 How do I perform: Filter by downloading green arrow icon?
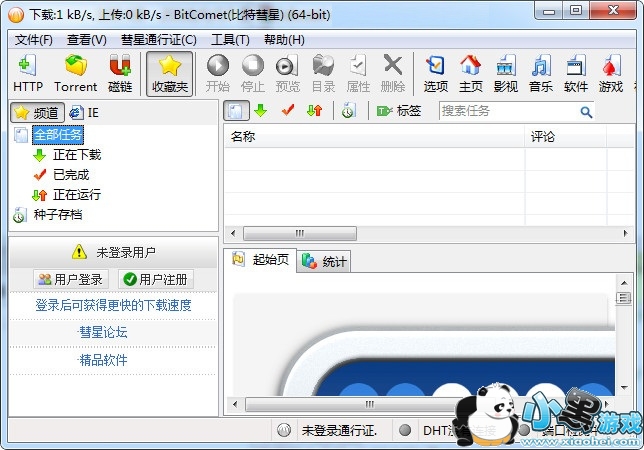click(260, 110)
